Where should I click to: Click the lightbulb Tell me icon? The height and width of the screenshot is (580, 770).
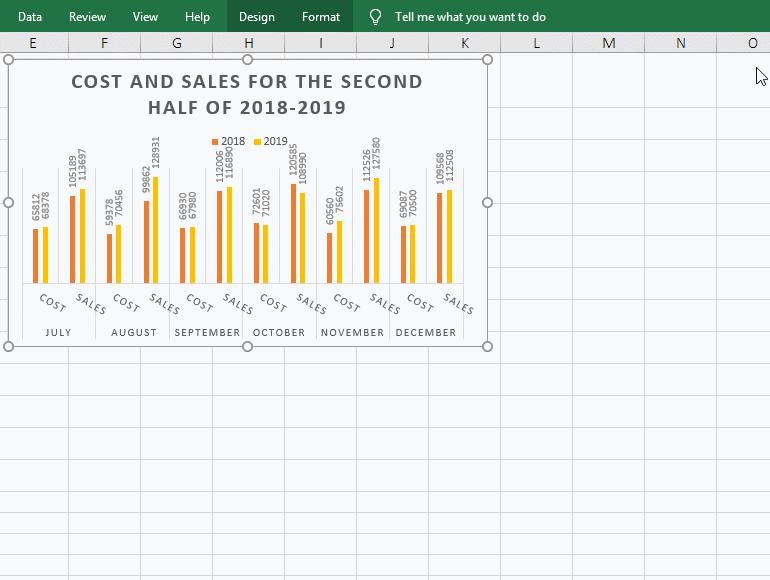click(x=375, y=17)
